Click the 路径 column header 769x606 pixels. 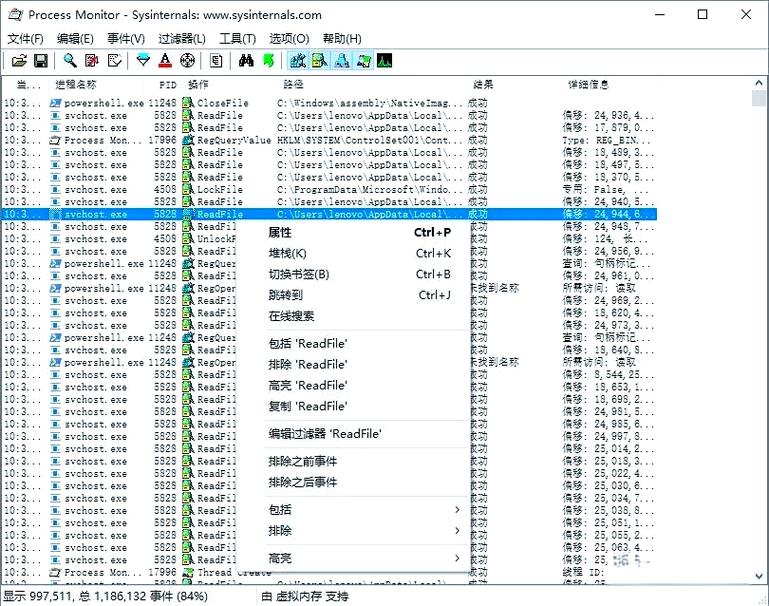[x=293, y=84]
